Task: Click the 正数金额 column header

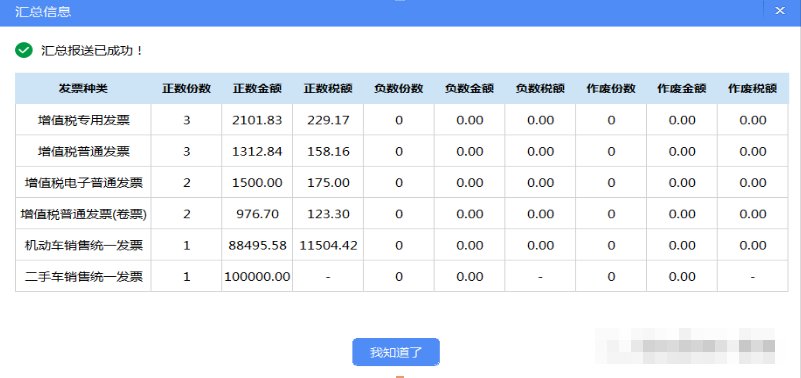Action: [257, 88]
